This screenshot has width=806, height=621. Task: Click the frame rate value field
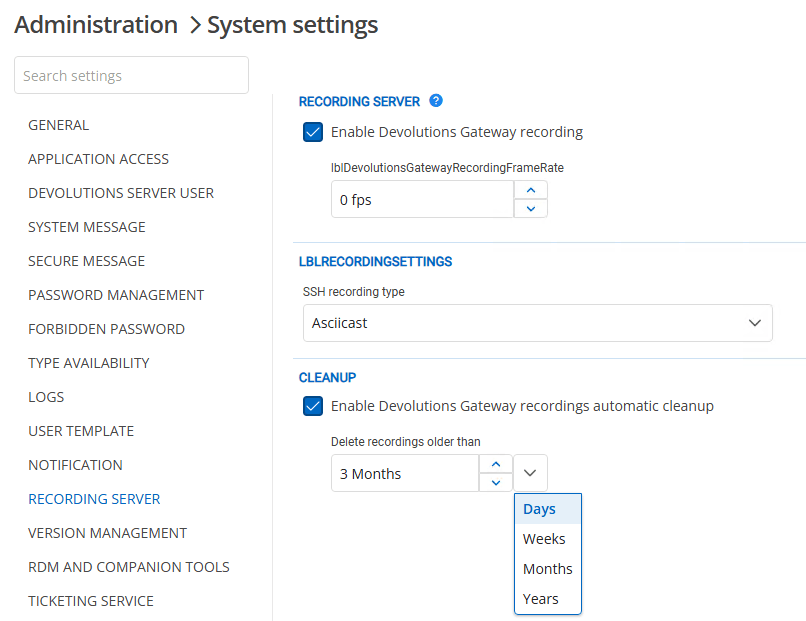420,199
